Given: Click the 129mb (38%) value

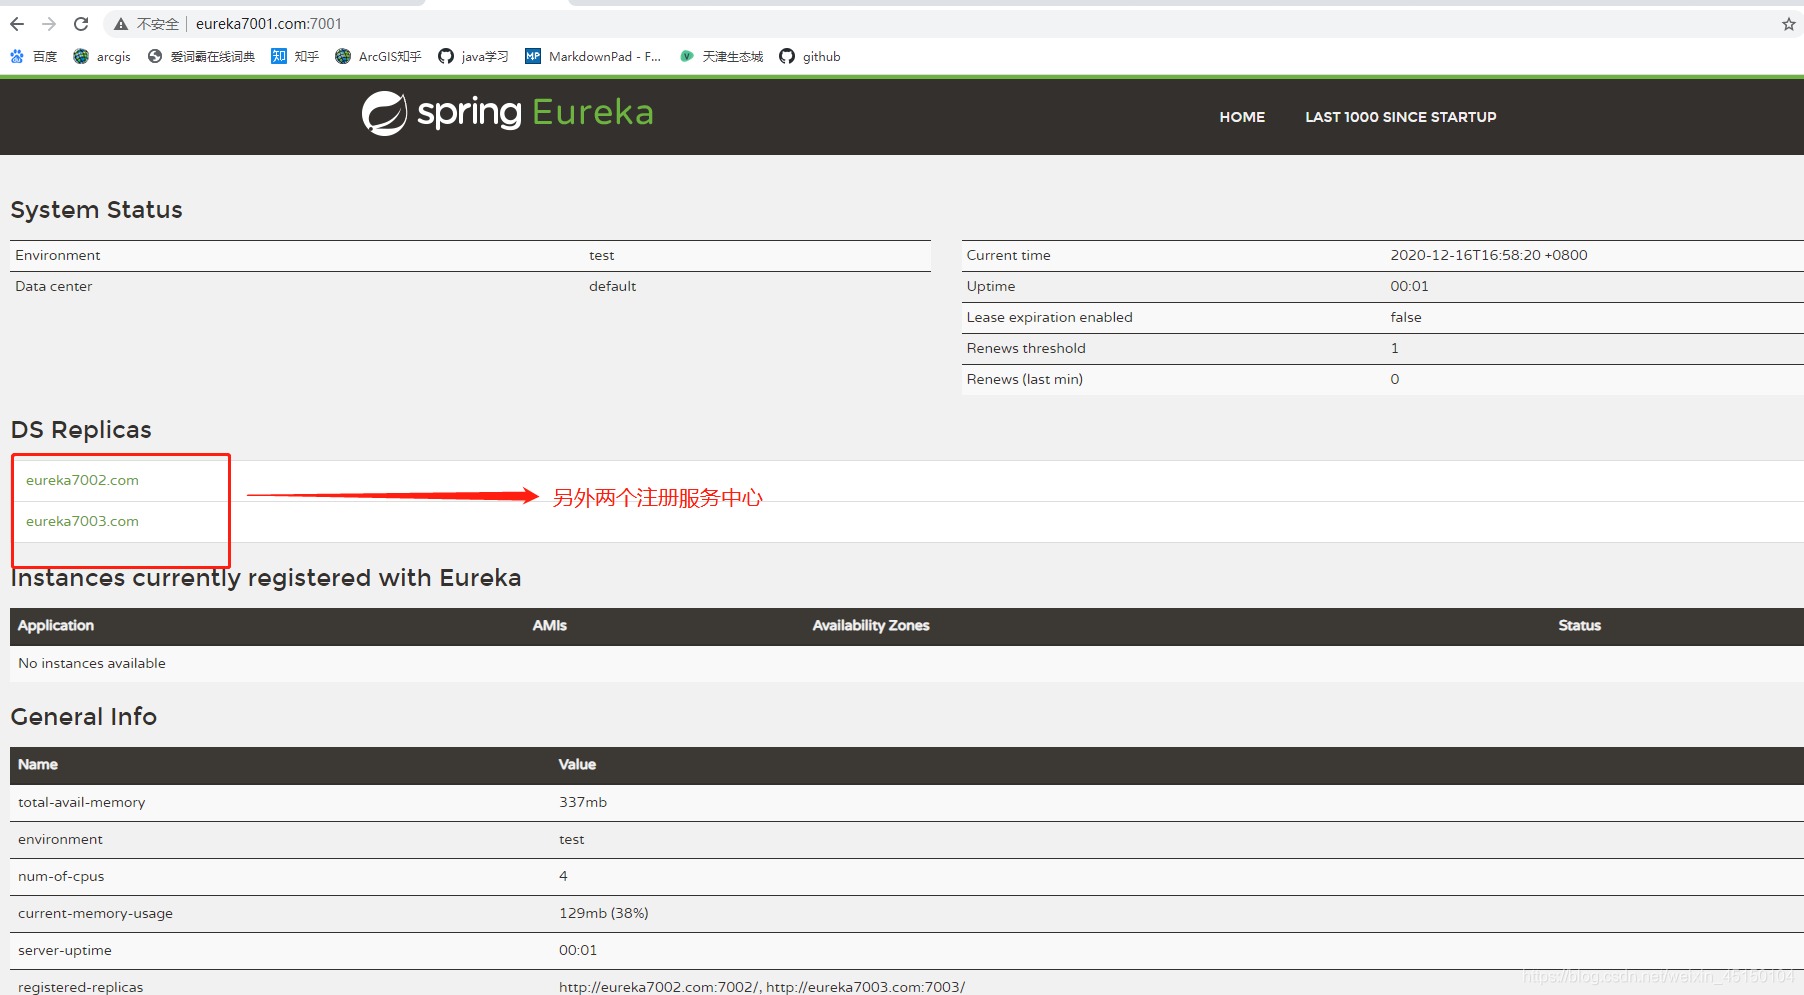Looking at the screenshot, I should point(604,914).
